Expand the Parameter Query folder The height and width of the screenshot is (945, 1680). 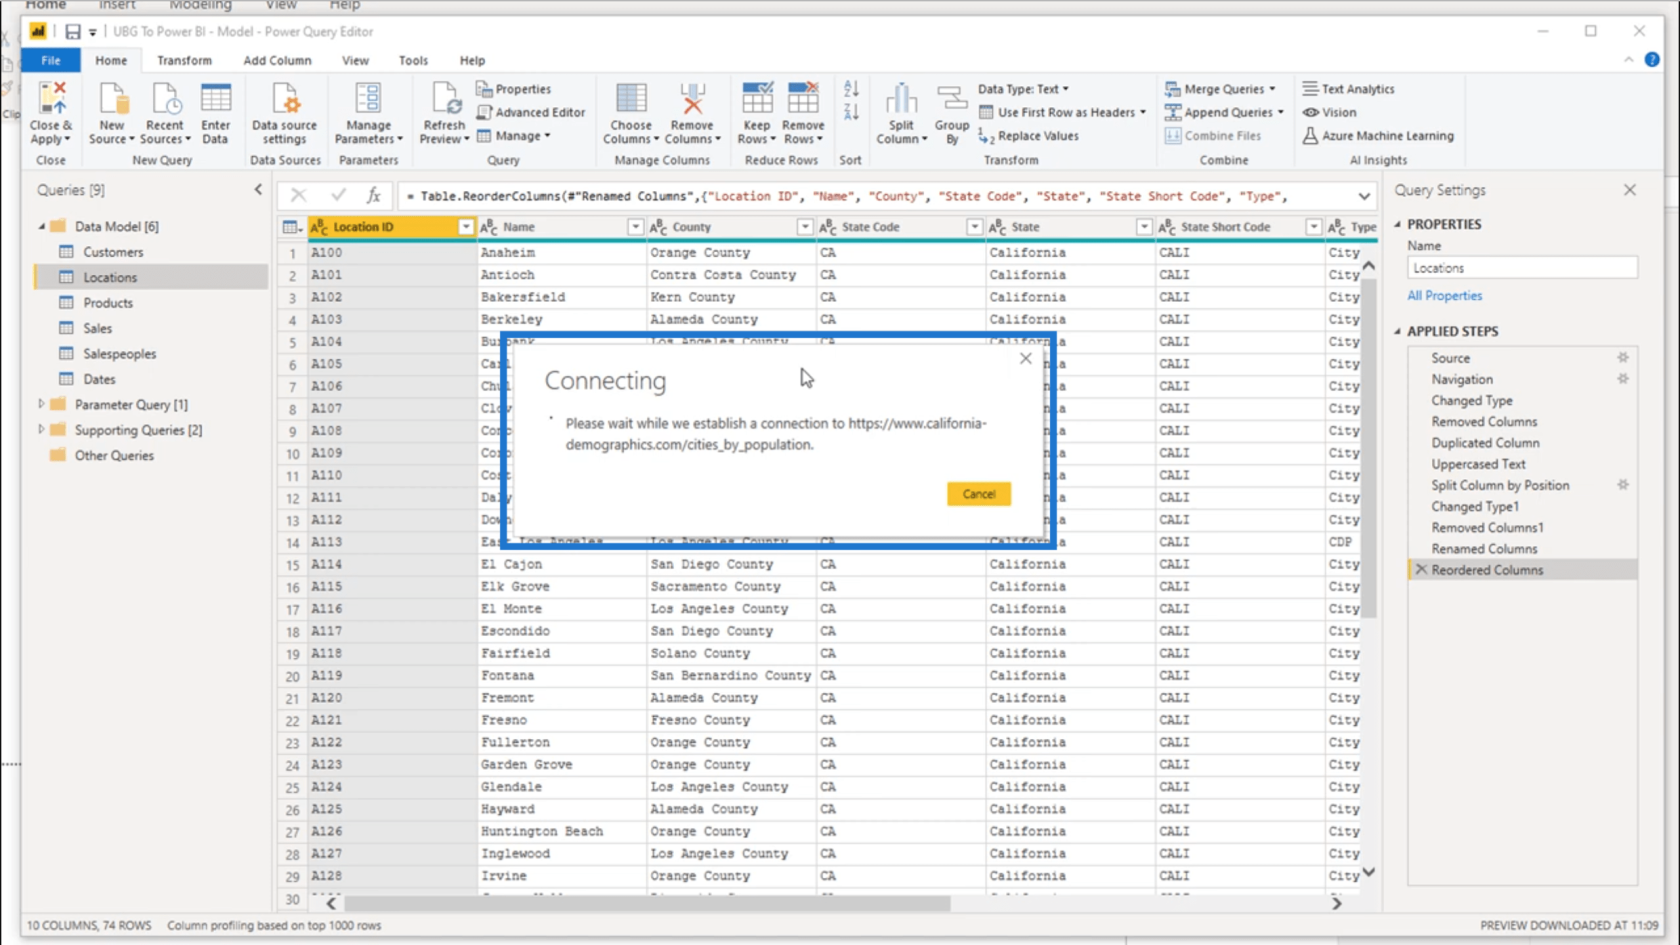click(x=41, y=404)
